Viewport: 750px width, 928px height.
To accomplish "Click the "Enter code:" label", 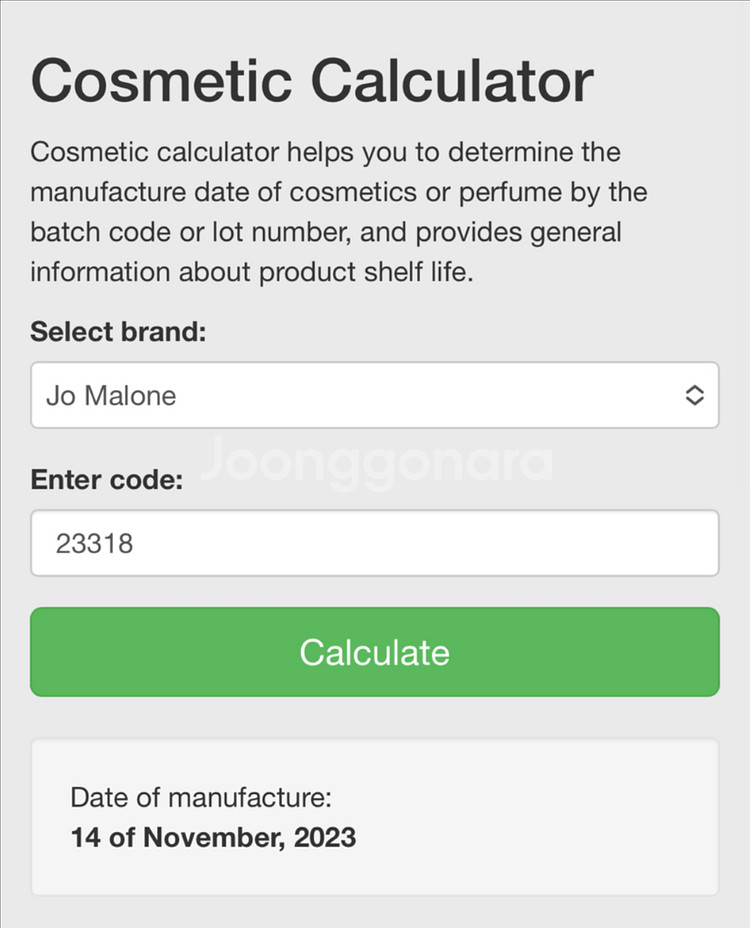I will (107, 479).
